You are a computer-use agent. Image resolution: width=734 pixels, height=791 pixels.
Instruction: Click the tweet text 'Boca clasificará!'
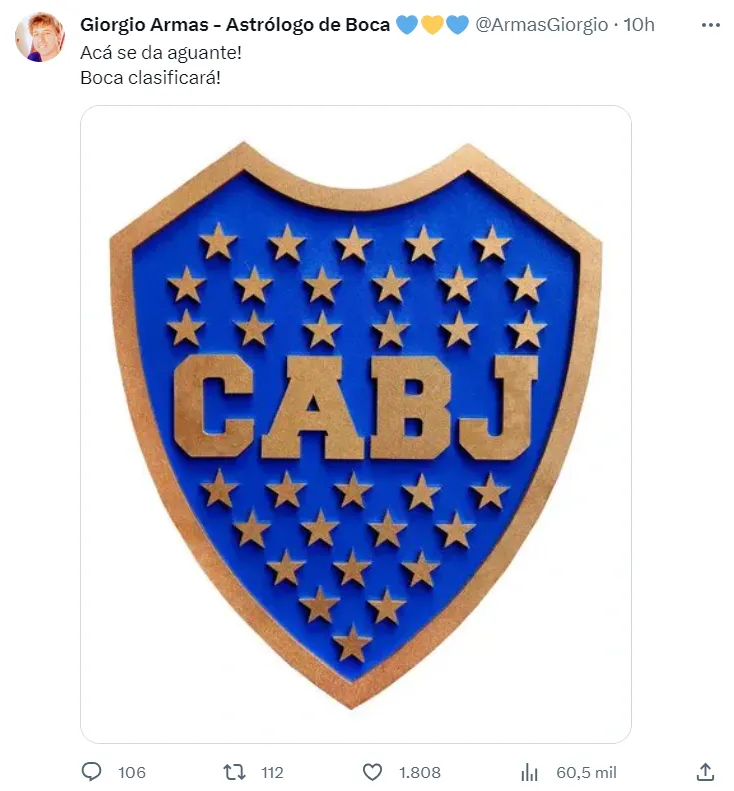tap(150, 78)
